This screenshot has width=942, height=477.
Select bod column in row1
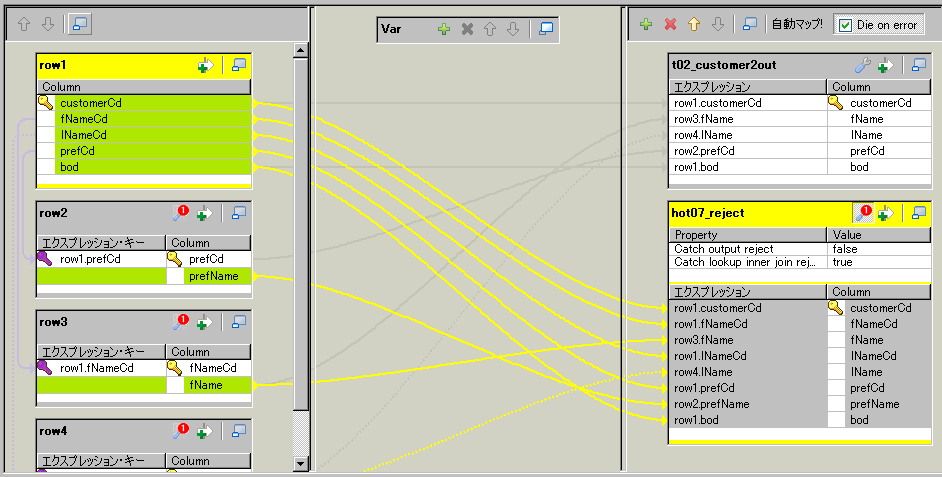(153, 167)
